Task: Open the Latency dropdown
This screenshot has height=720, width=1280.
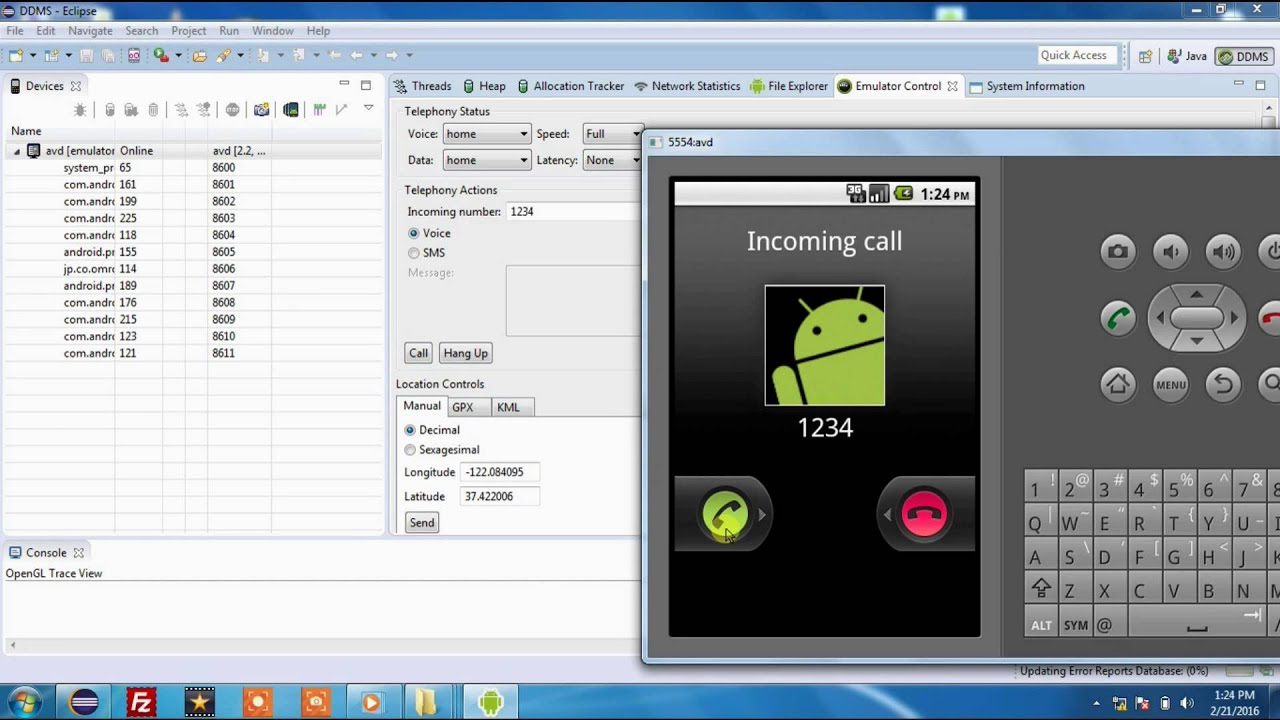Action: tap(612, 160)
